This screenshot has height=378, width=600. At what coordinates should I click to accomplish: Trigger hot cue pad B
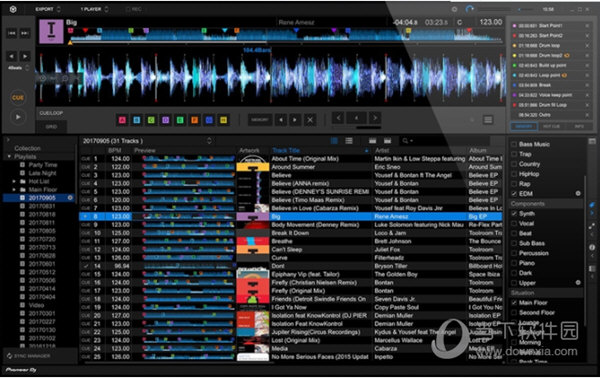pyautogui.click(x=137, y=120)
